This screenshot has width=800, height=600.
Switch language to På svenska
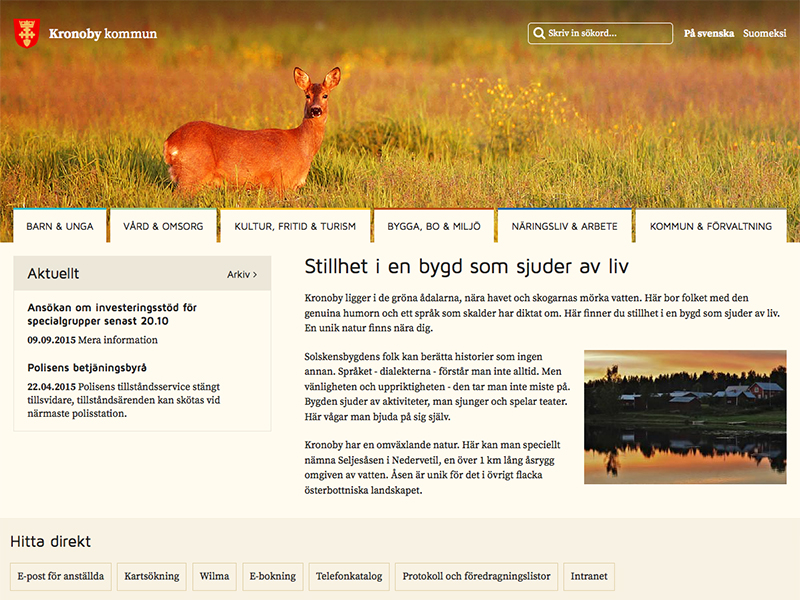tap(709, 33)
